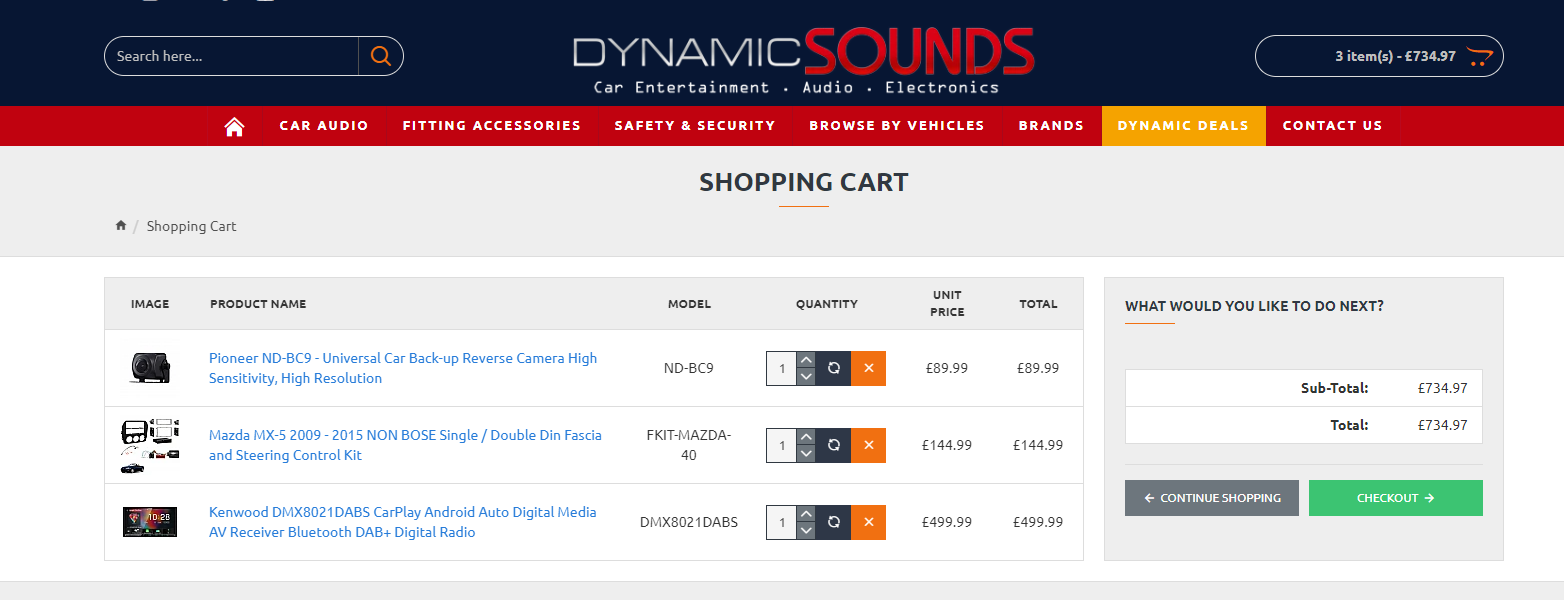Remove Kenwood DMX8021DABS from cart

click(x=868, y=522)
